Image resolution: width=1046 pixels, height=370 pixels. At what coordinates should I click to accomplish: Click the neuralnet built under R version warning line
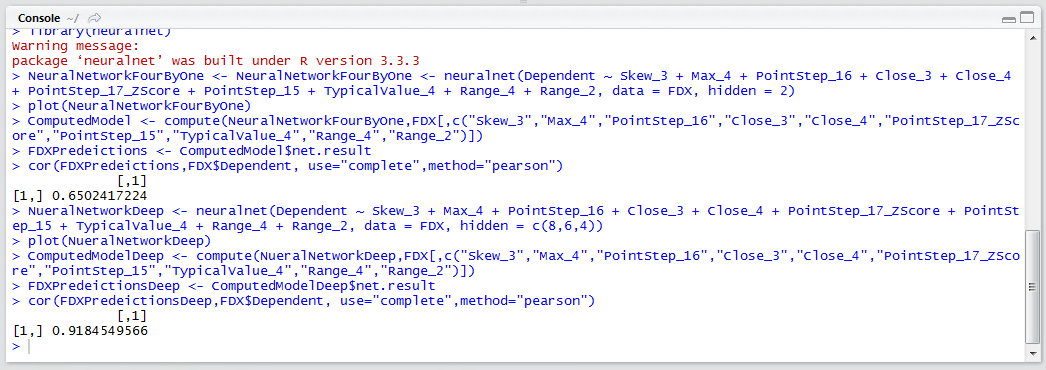[215, 61]
